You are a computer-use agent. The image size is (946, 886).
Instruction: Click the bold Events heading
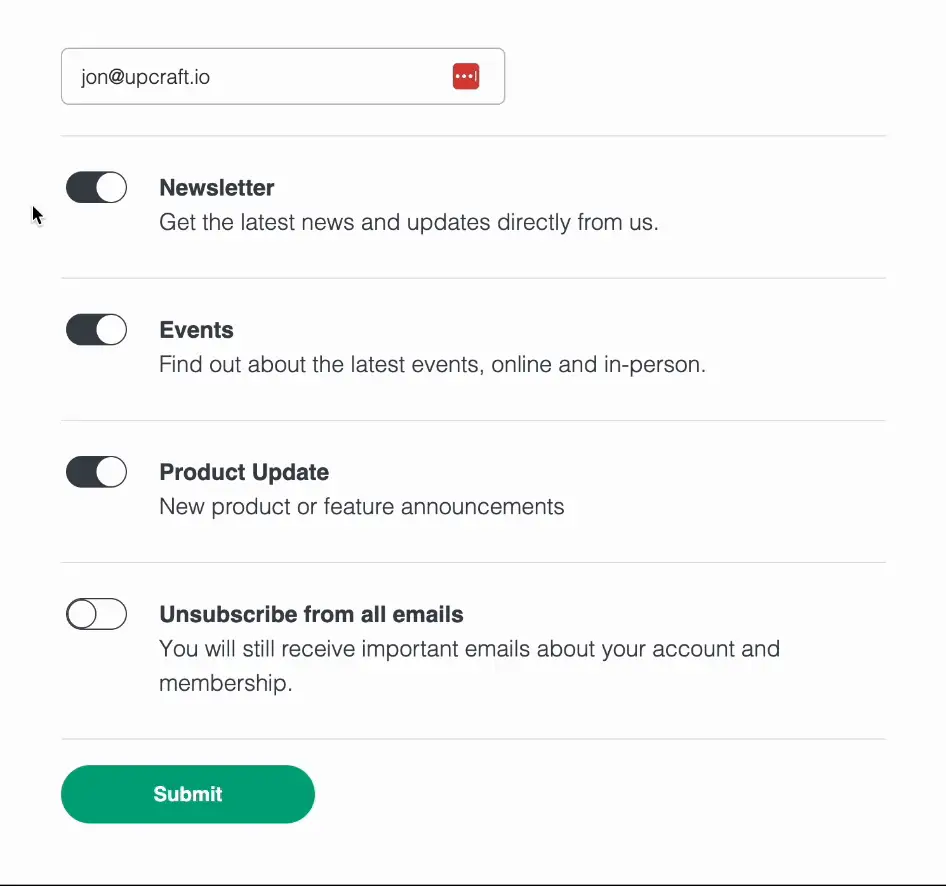tap(196, 330)
